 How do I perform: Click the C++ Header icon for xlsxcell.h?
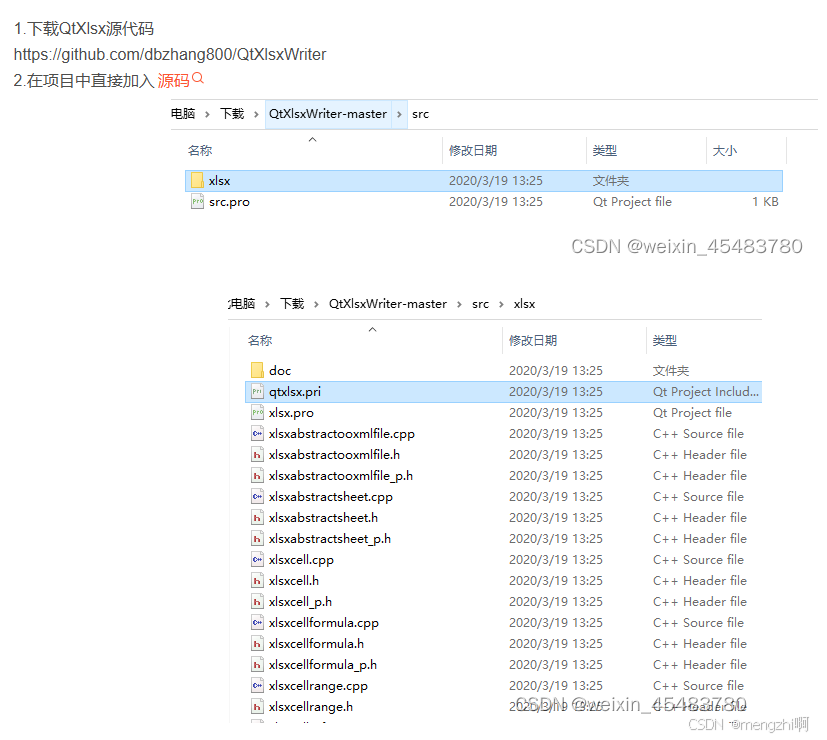click(256, 580)
